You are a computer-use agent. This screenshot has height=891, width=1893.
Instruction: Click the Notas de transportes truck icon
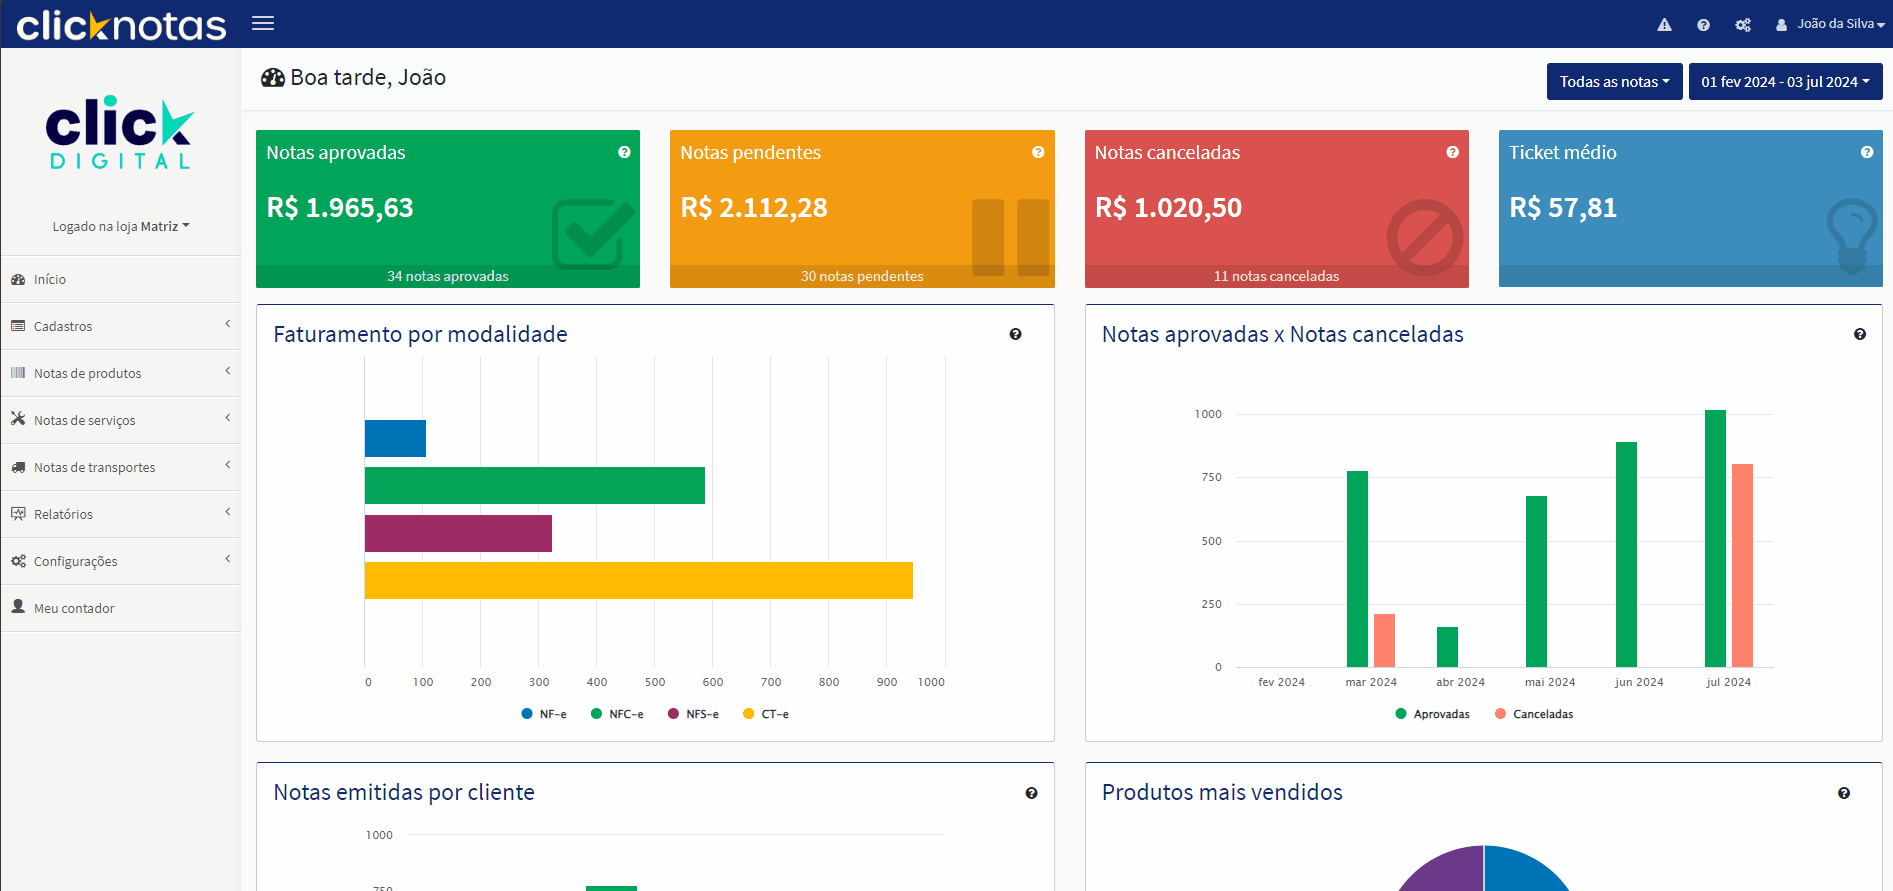coord(18,467)
